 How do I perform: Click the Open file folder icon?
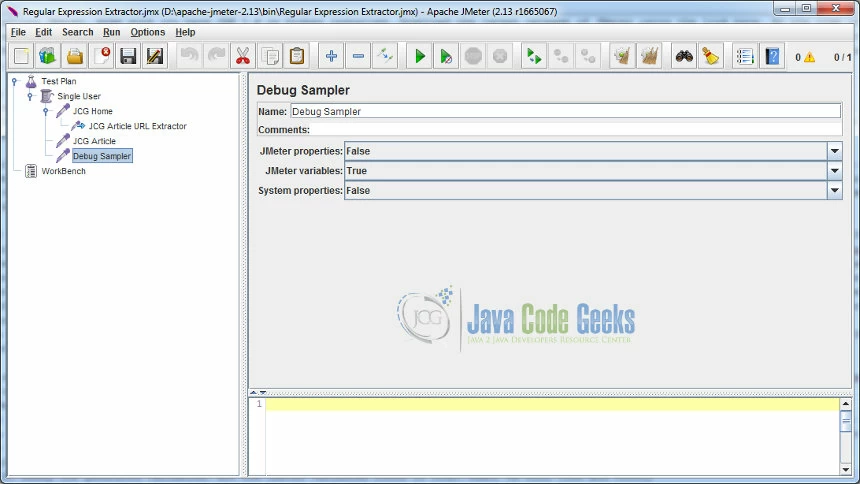(x=75, y=56)
